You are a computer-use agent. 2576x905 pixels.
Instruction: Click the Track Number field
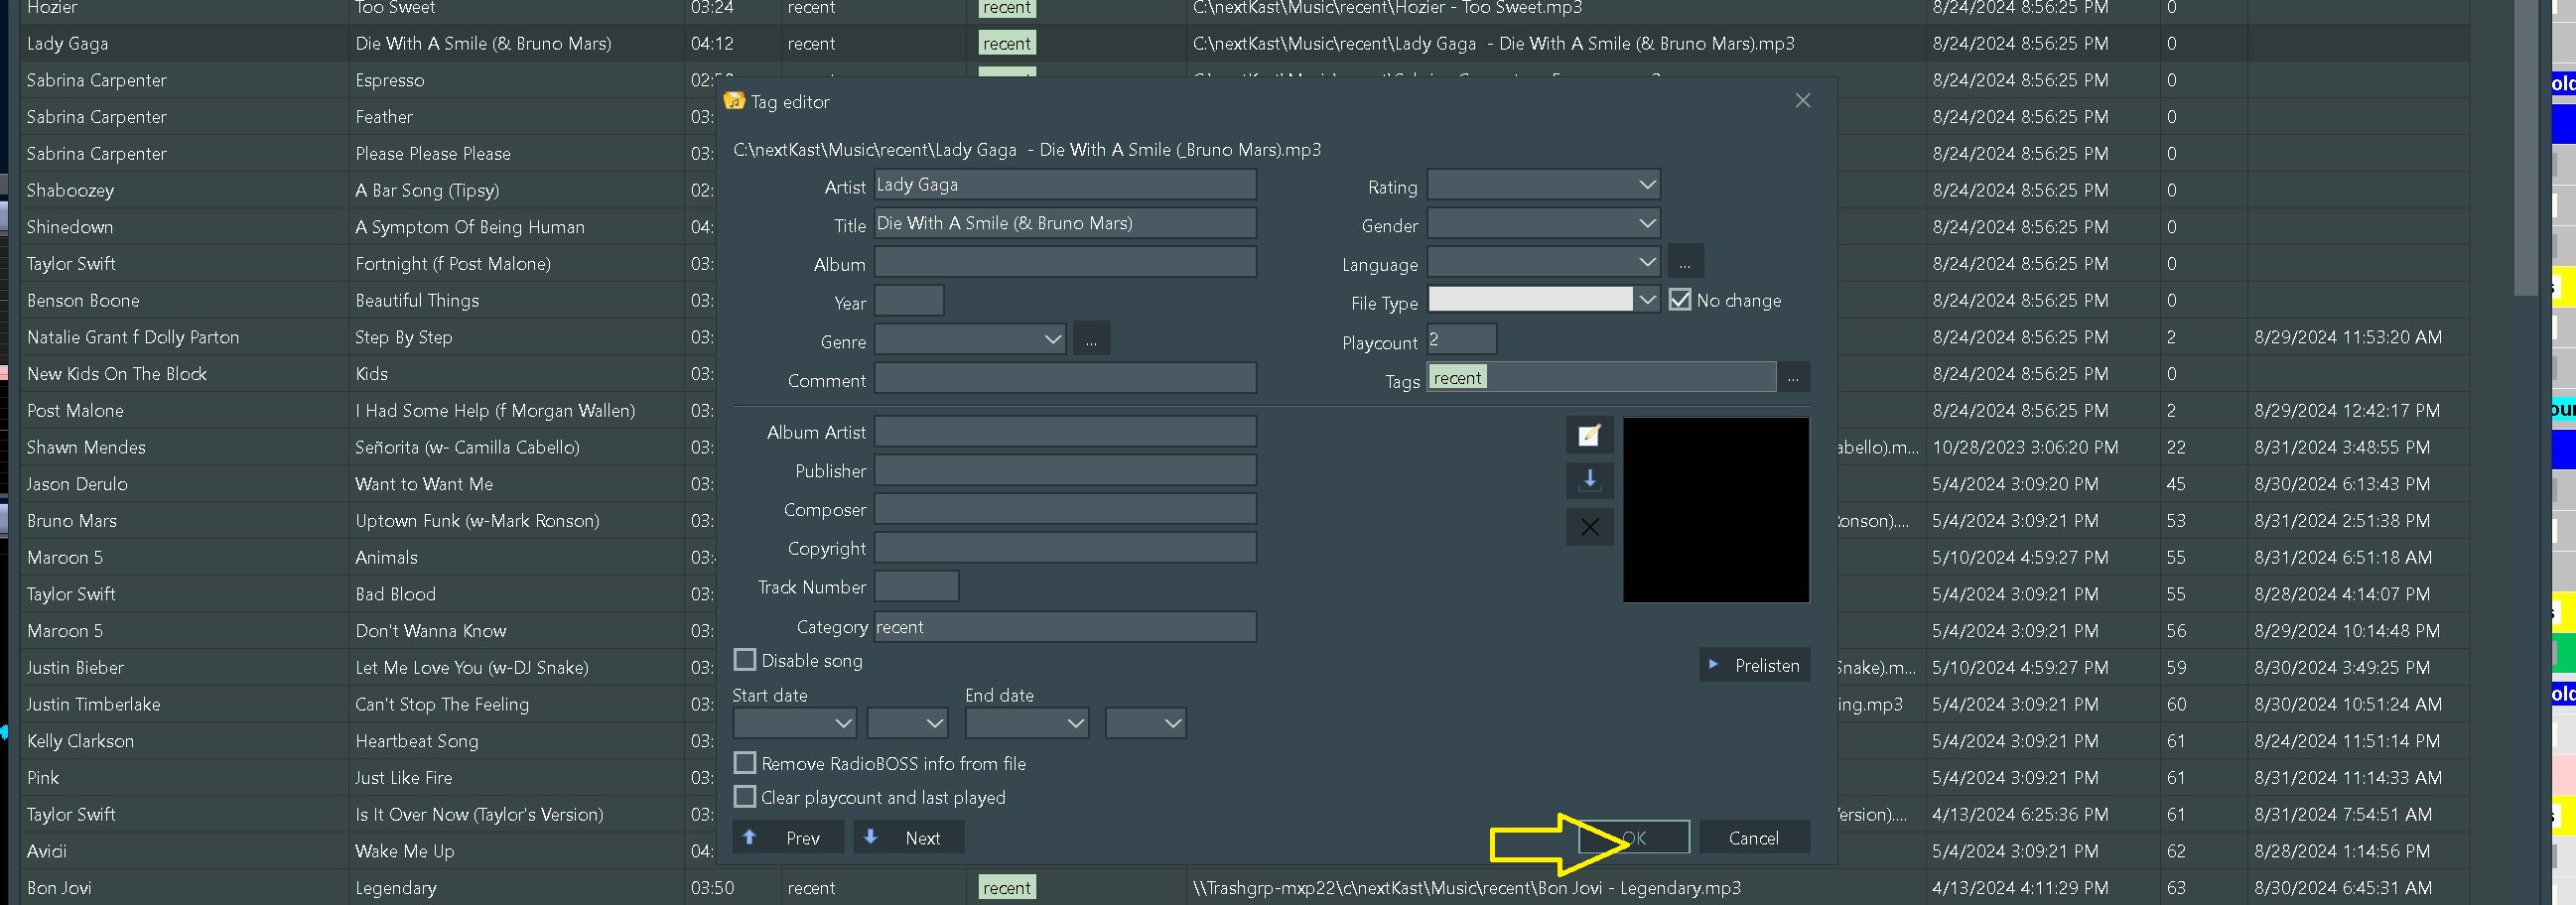pos(916,587)
